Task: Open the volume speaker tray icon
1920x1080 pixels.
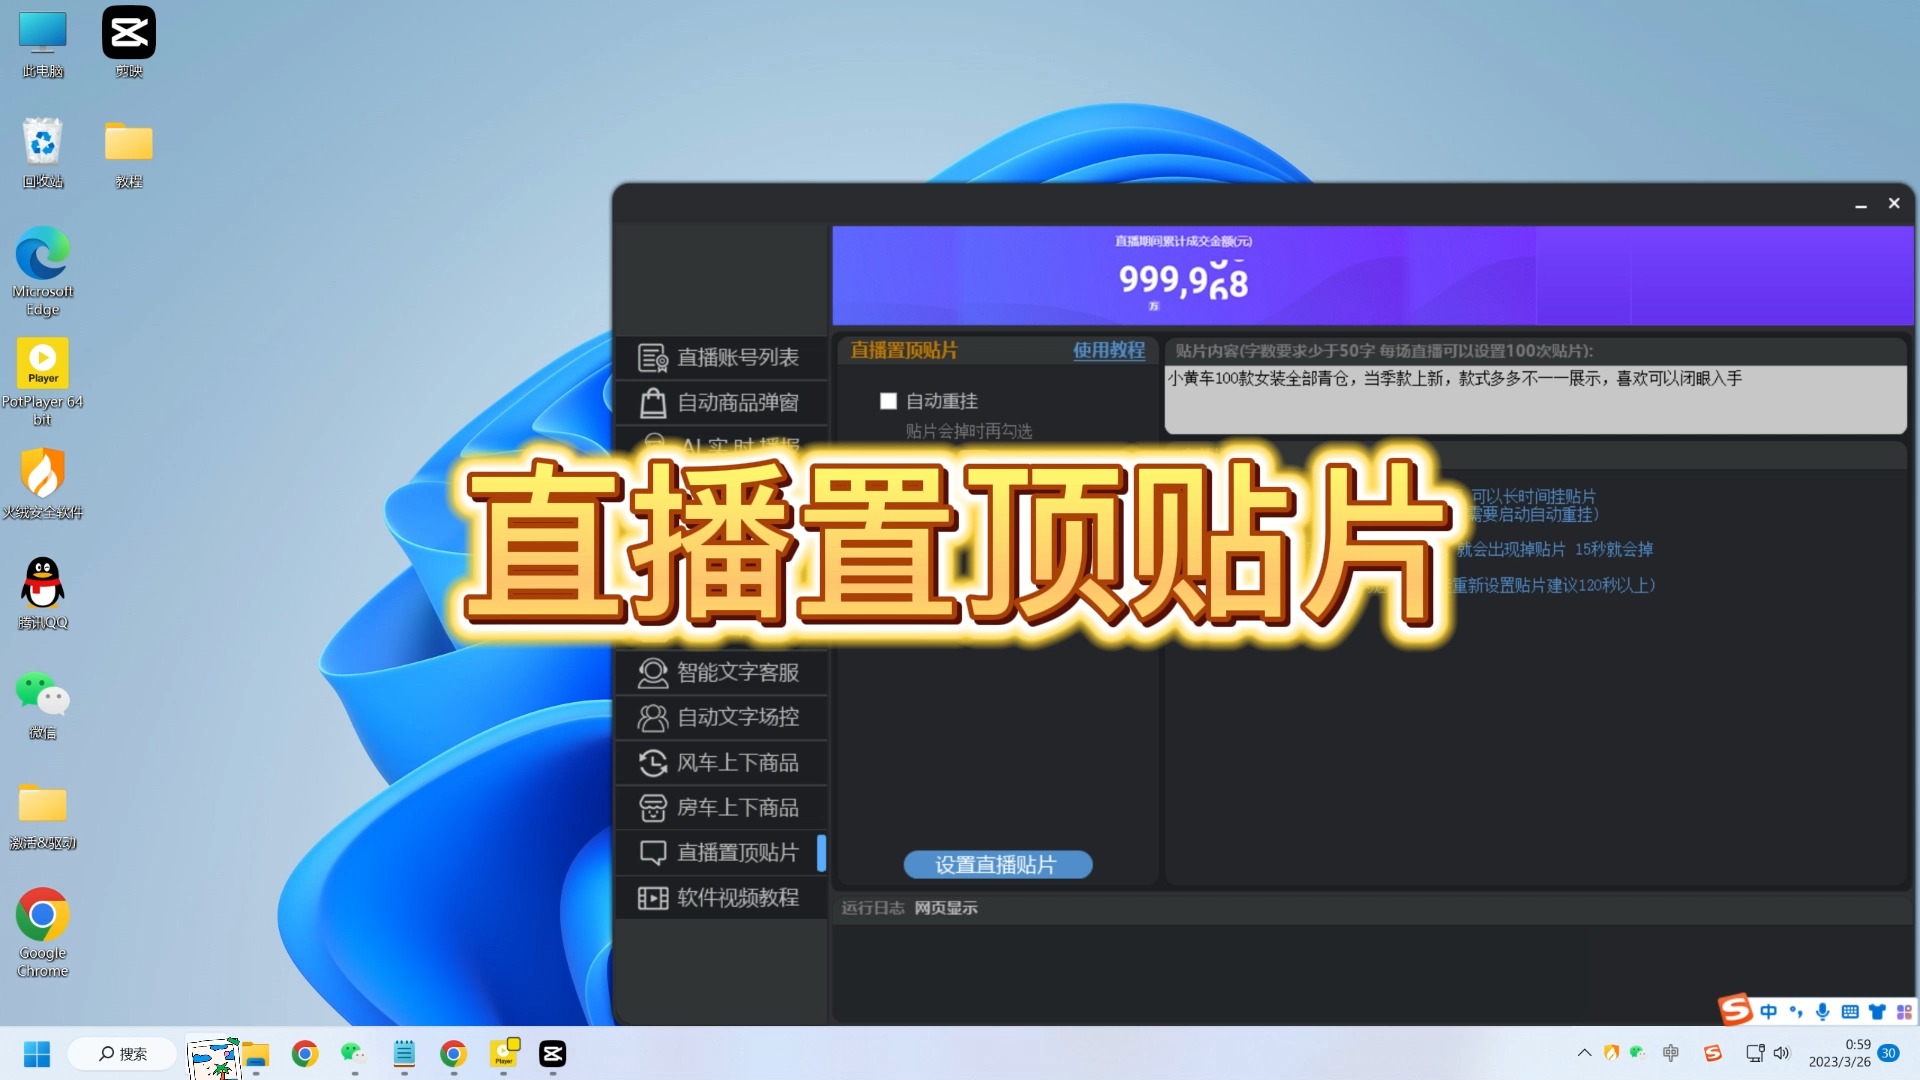Action: (x=1781, y=1053)
